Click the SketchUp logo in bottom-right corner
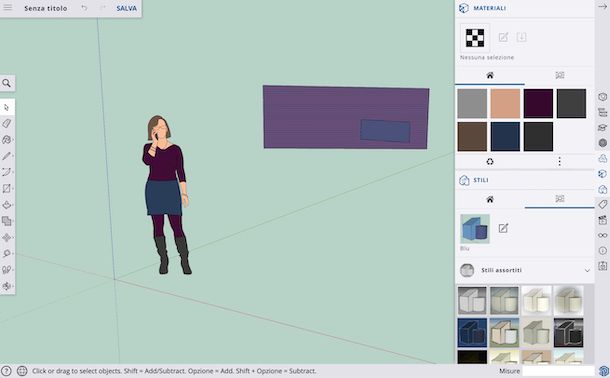The width and height of the screenshot is (610, 378). (x=603, y=371)
